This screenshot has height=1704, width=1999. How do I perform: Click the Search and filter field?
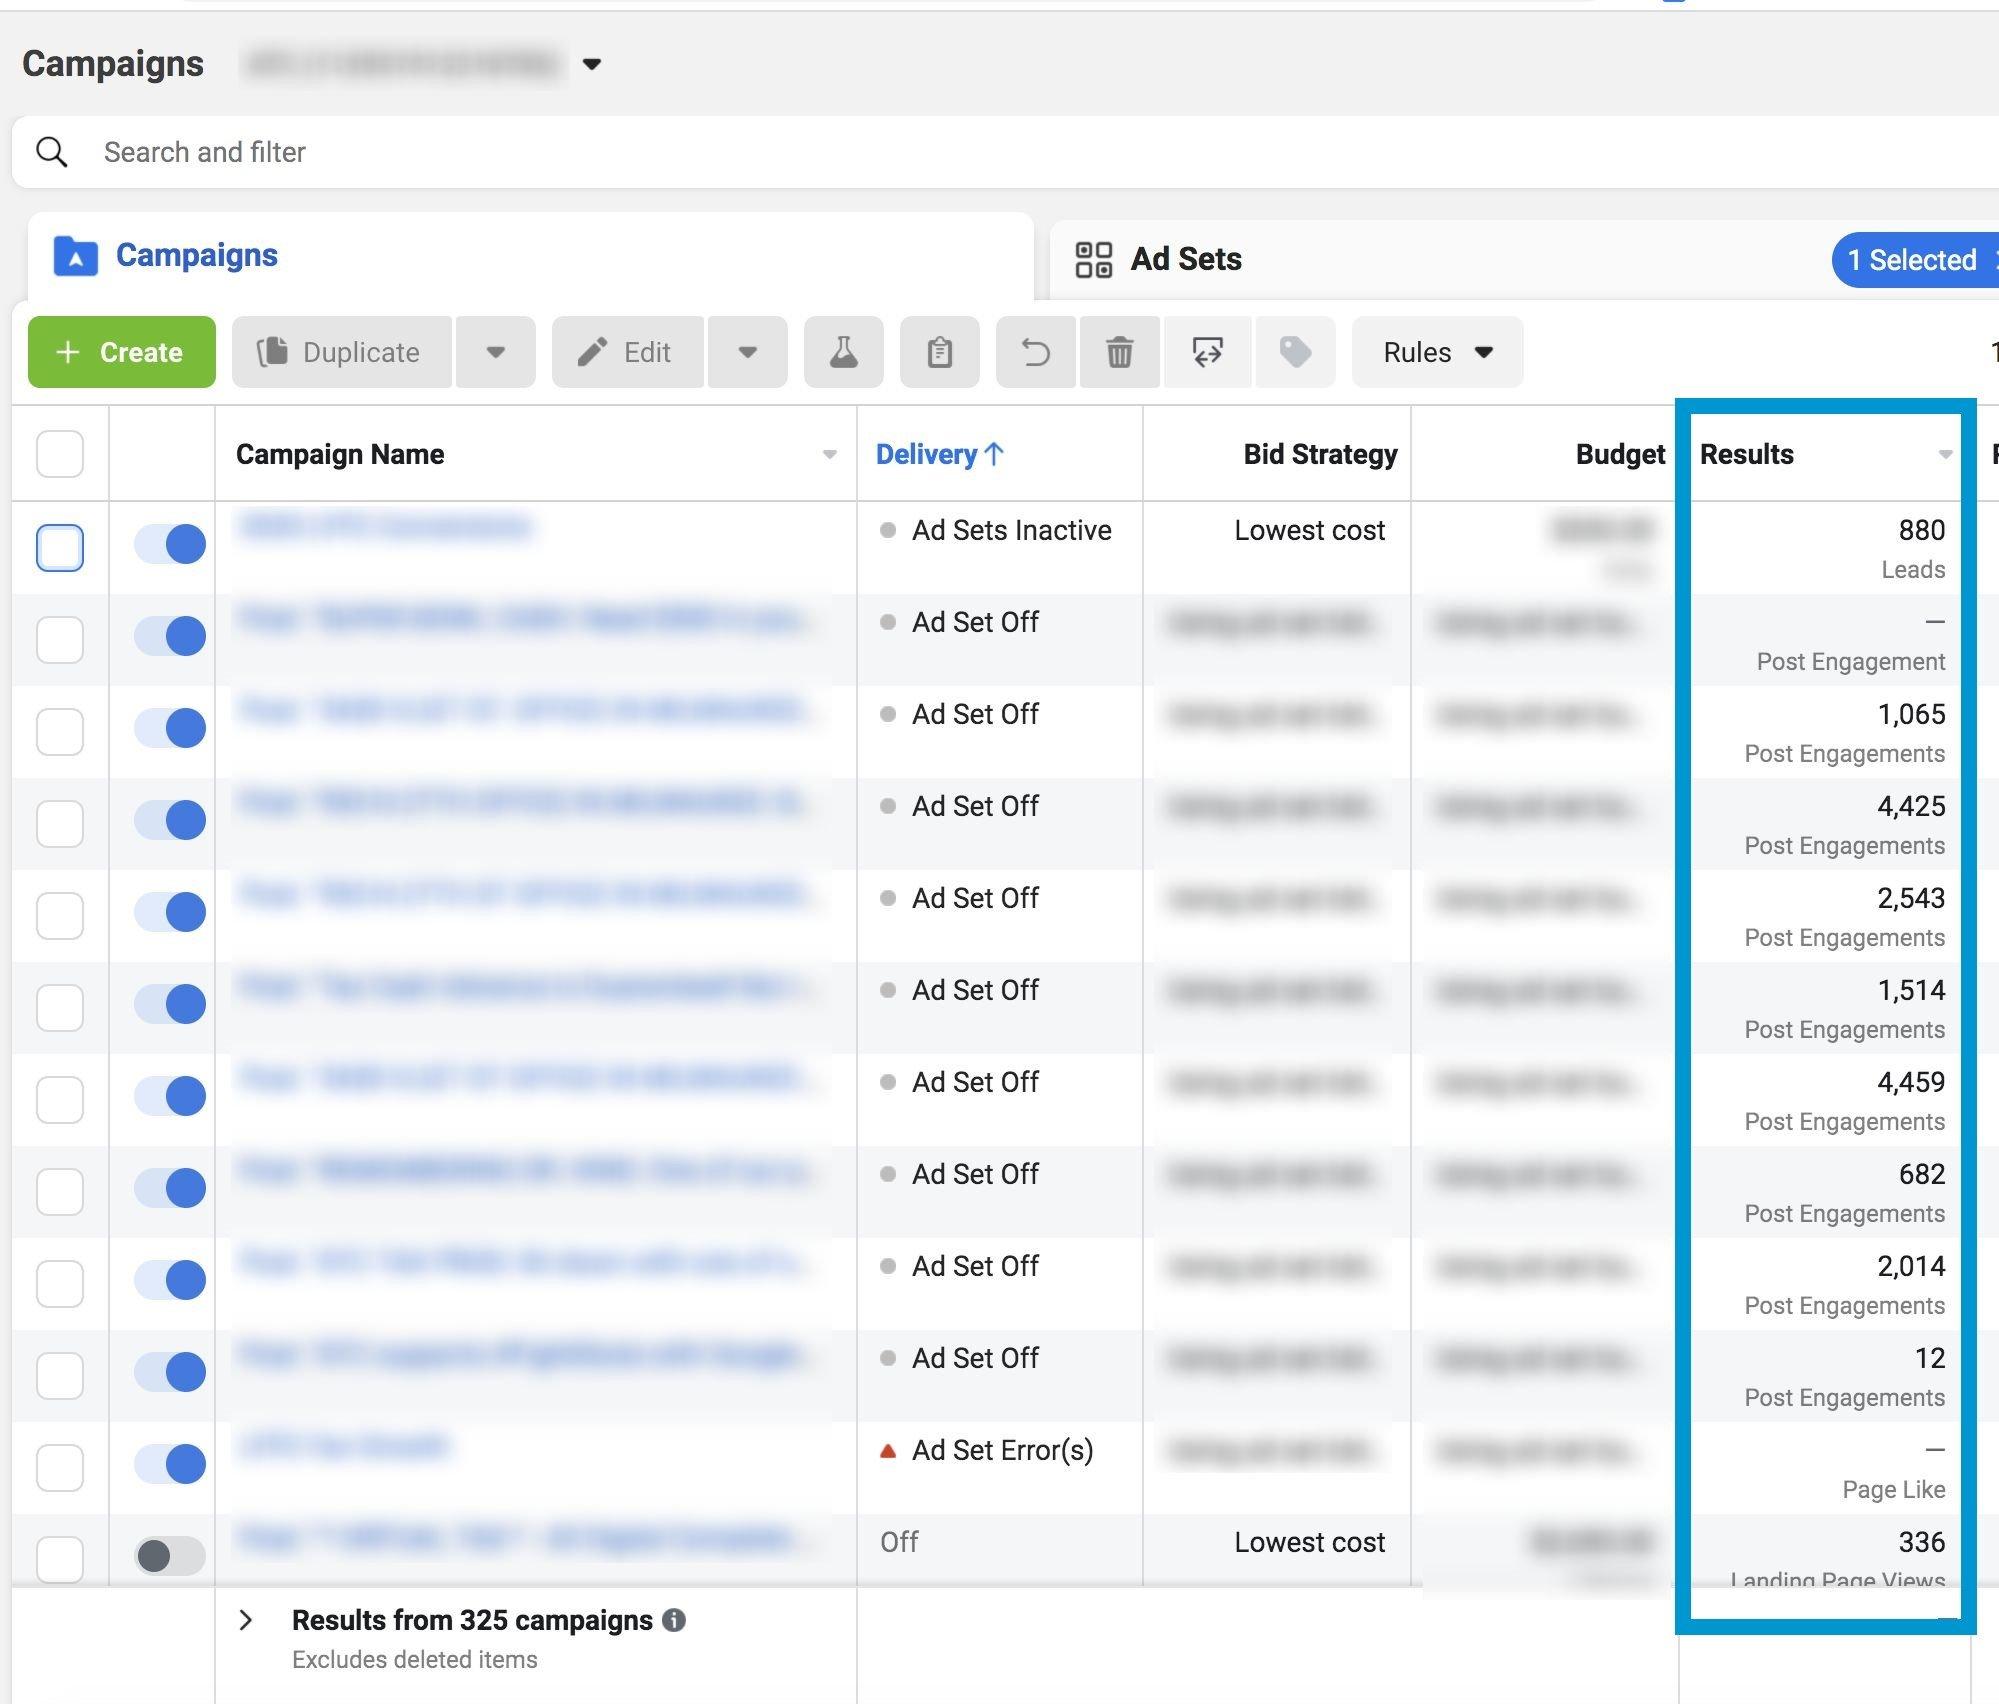[600, 152]
